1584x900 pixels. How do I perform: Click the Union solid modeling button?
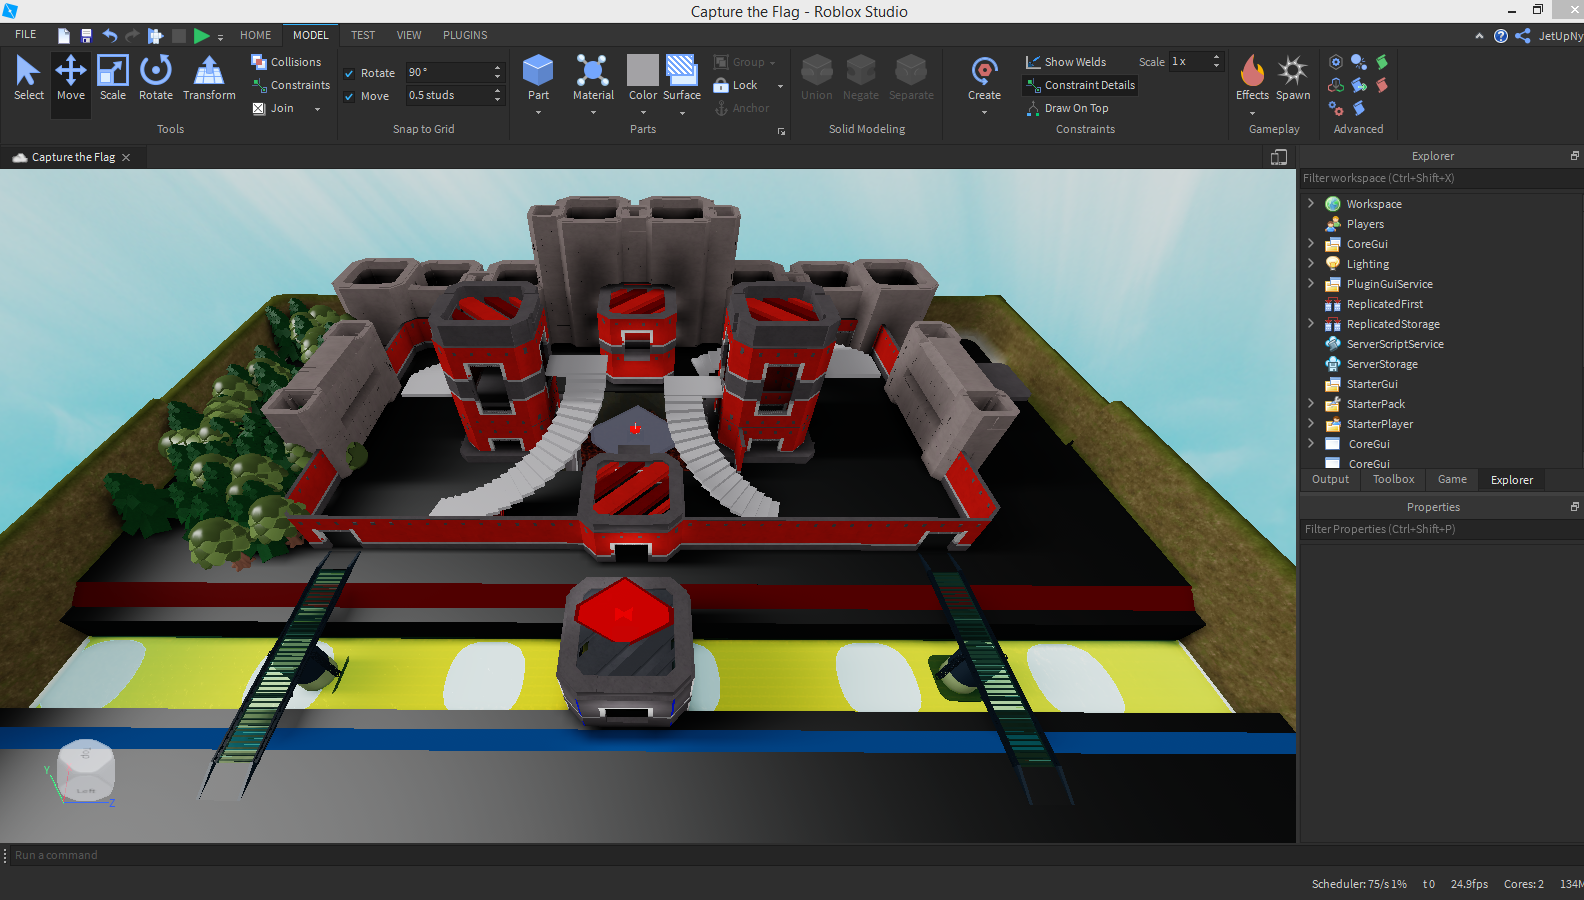click(817, 78)
